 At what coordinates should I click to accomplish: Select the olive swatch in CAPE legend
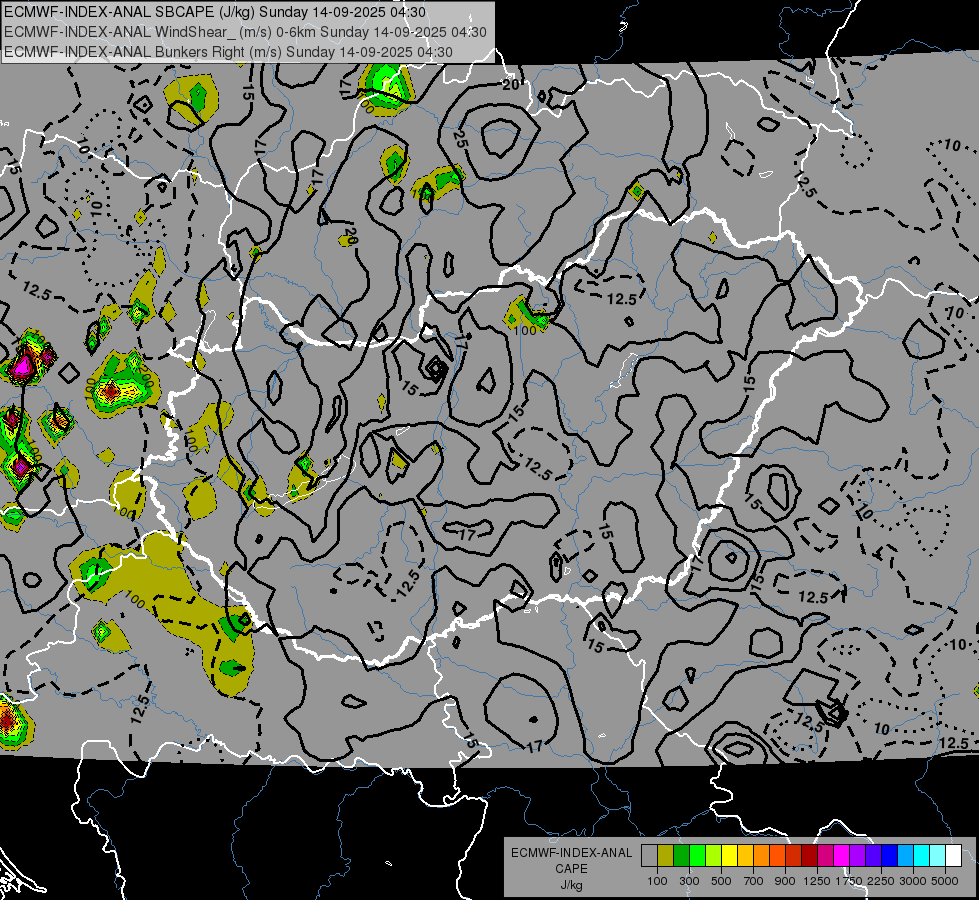pyautogui.click(x=665, y=855)
